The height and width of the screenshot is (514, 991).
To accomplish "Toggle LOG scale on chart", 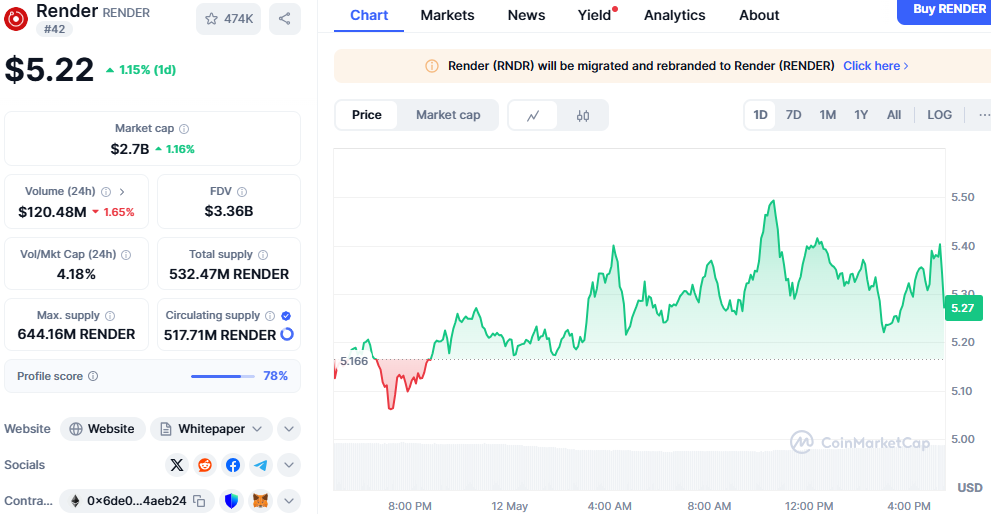I will [939, 115].
